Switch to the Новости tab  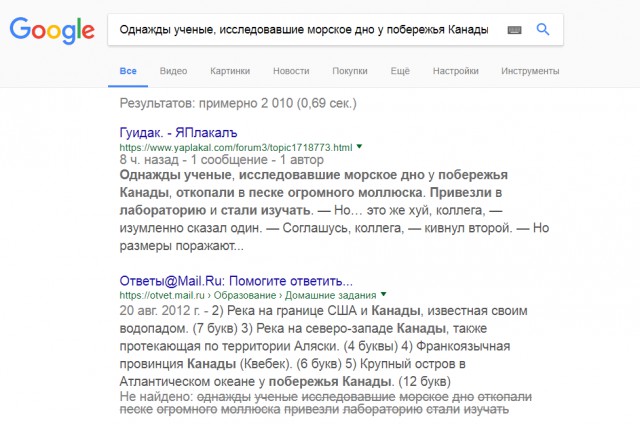tap(291, 71)
